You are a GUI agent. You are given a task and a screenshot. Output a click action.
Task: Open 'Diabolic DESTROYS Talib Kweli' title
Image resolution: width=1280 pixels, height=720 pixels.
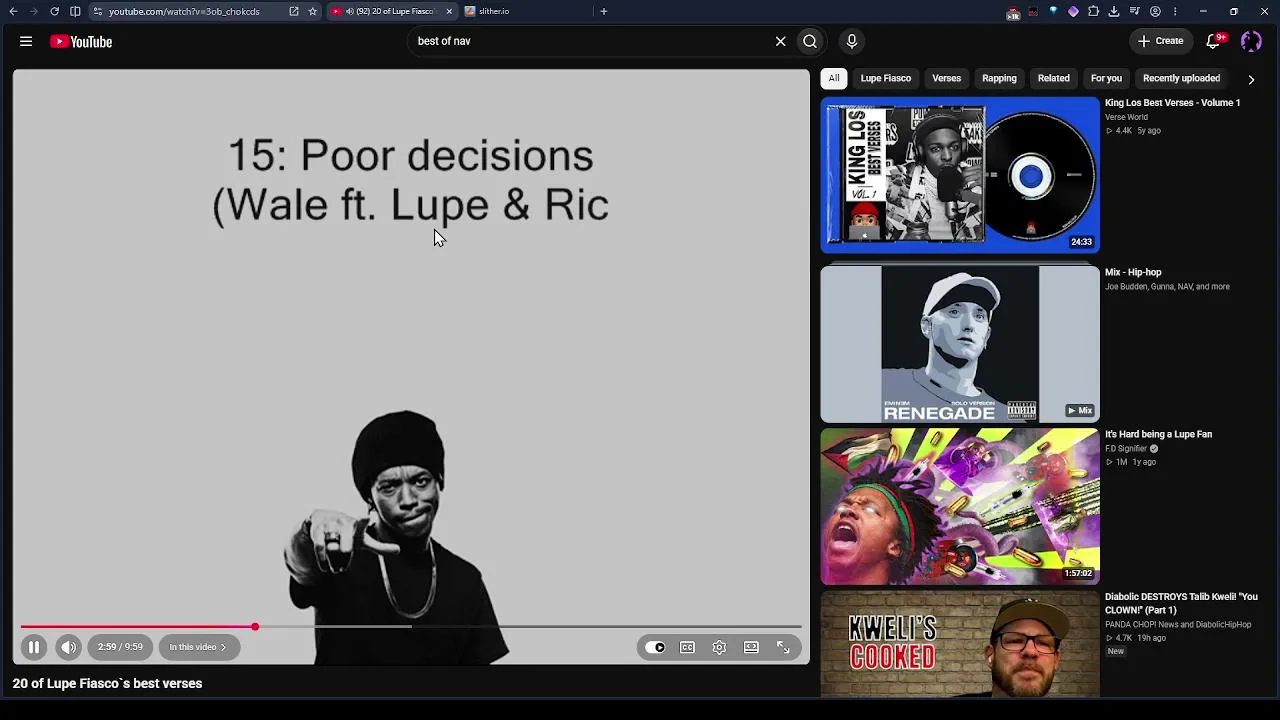point(1181,603)
